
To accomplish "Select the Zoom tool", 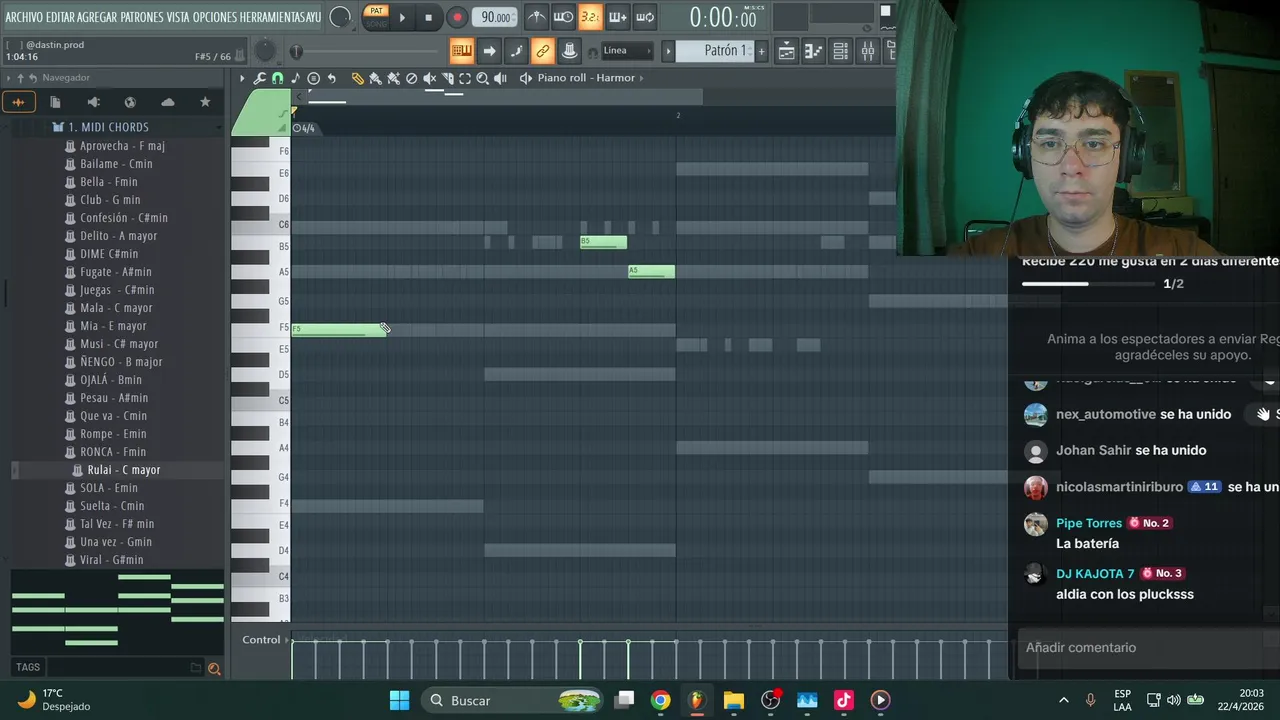I will (x=482, y=78).
